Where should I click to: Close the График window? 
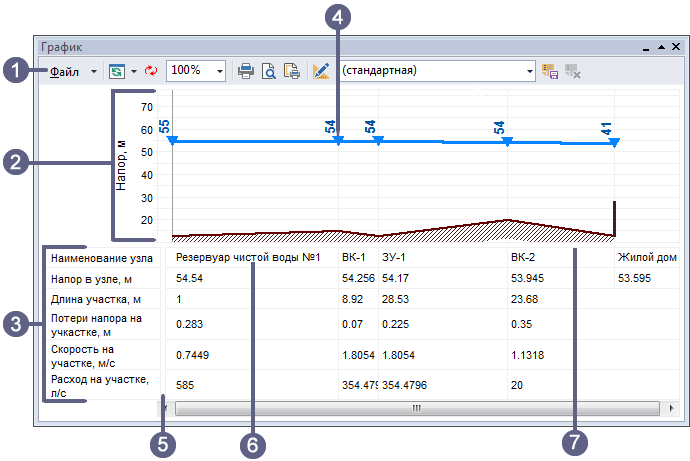pos(675,47)
